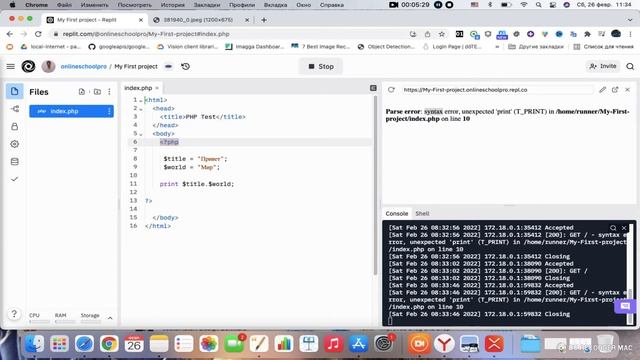Open the chat bubble icon near console

(x=624, y=306)
